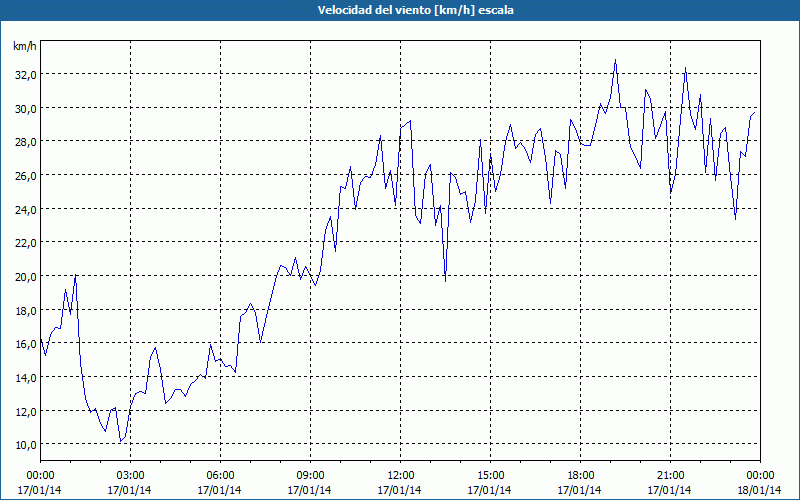Click the 17/01/14 date under 03:00
Viewport: 800px width, 500px height.
[x=129, y=490]
